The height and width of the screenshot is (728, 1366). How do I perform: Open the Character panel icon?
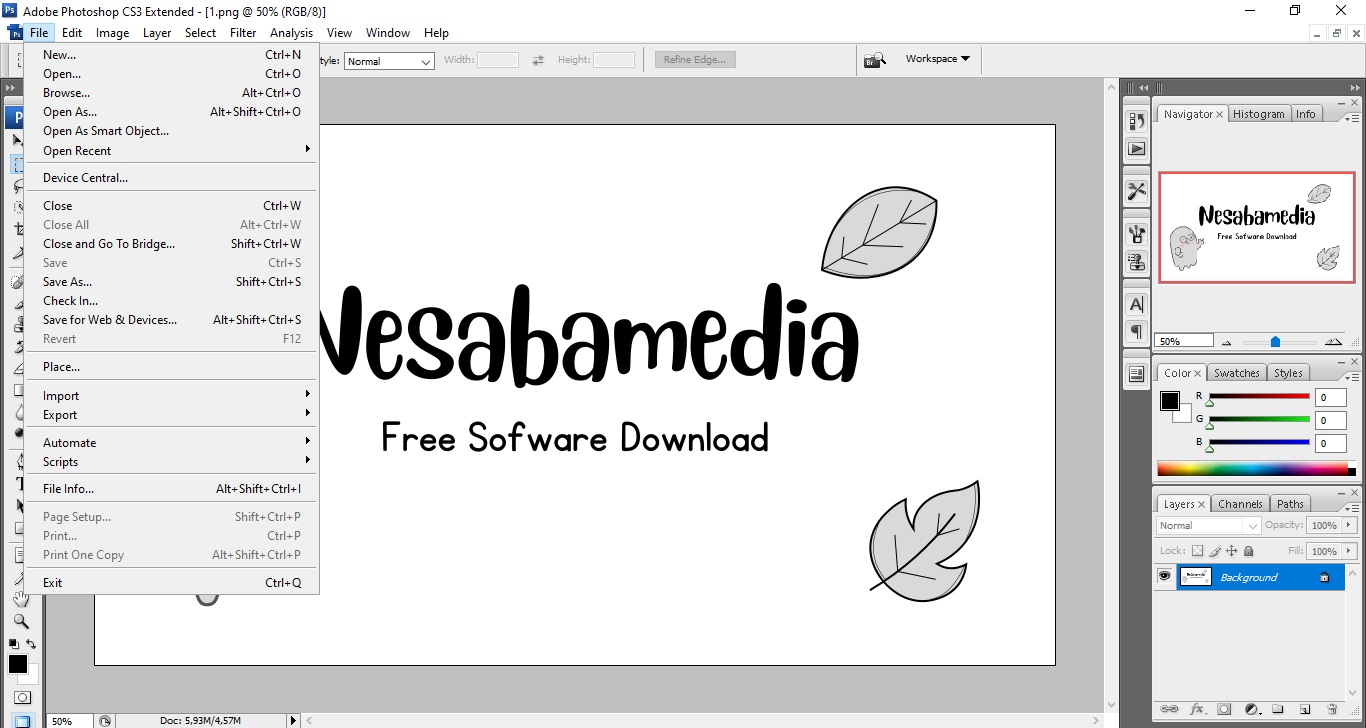tap(1136, 304)
